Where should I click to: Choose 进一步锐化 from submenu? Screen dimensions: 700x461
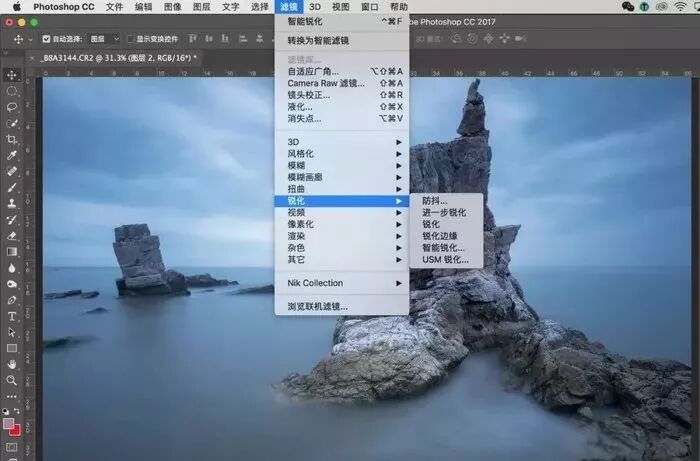coord(446,212)
